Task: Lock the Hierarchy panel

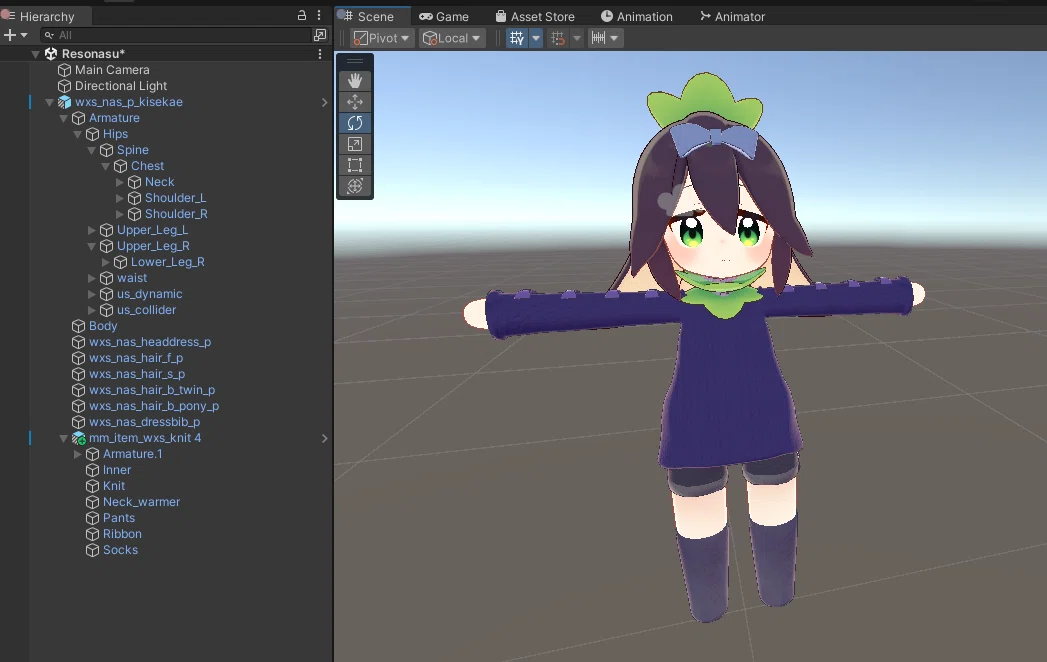Action: point(302,15)
